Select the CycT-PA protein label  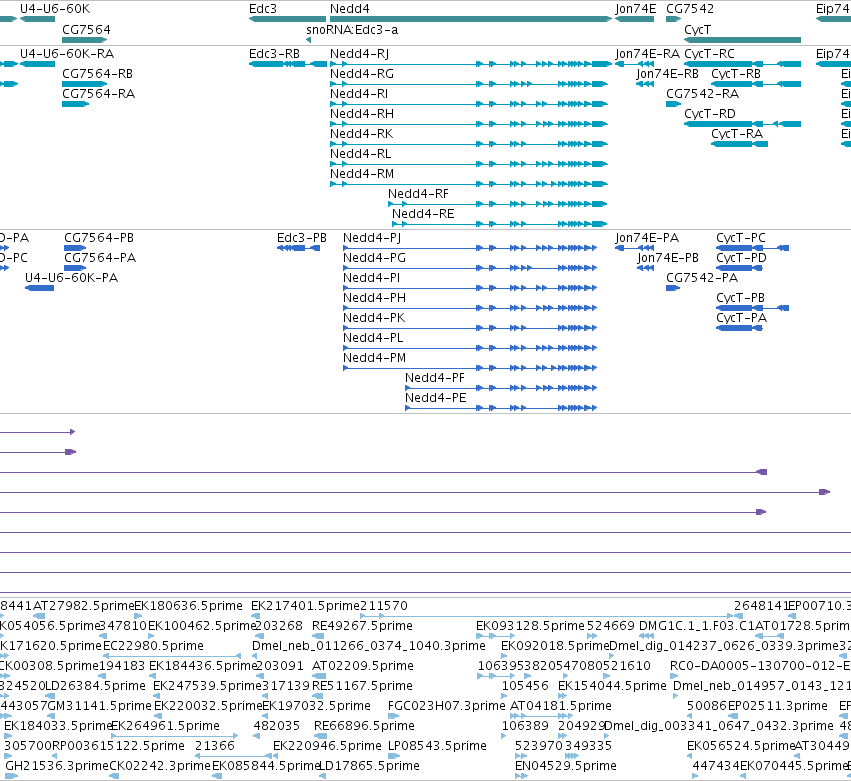click(741, 318)
